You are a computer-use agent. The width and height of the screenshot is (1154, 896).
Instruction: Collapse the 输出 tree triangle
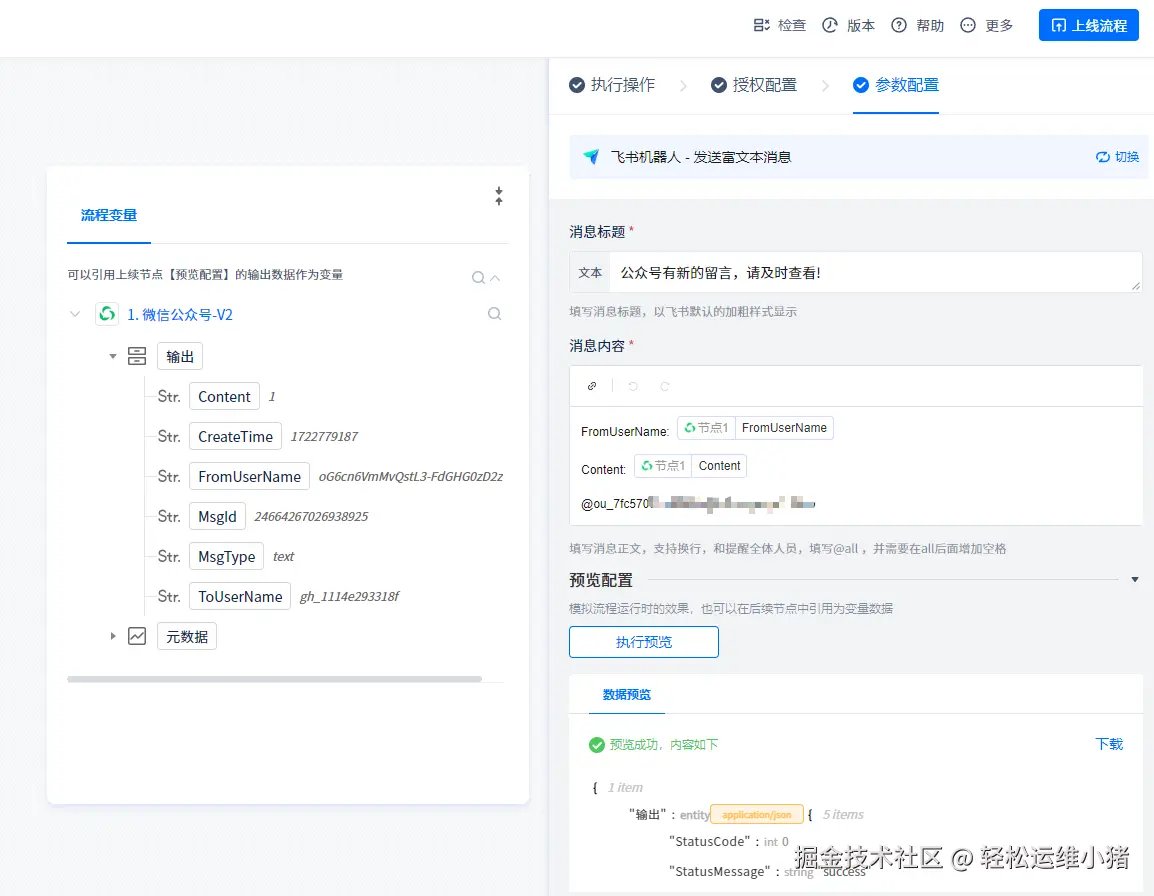tap(113, 356)
